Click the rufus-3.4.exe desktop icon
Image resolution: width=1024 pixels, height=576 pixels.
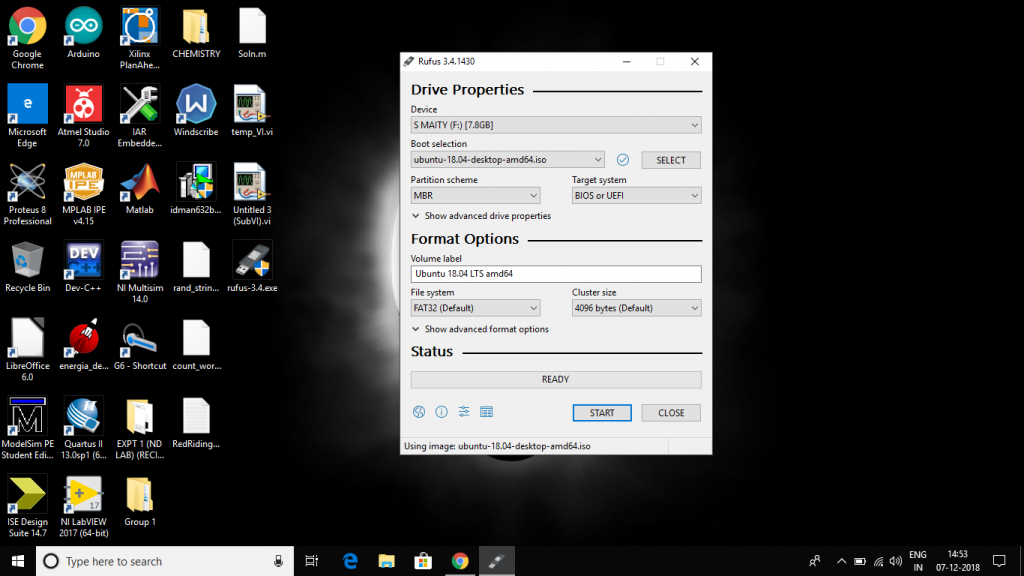[x=252, y=264]
